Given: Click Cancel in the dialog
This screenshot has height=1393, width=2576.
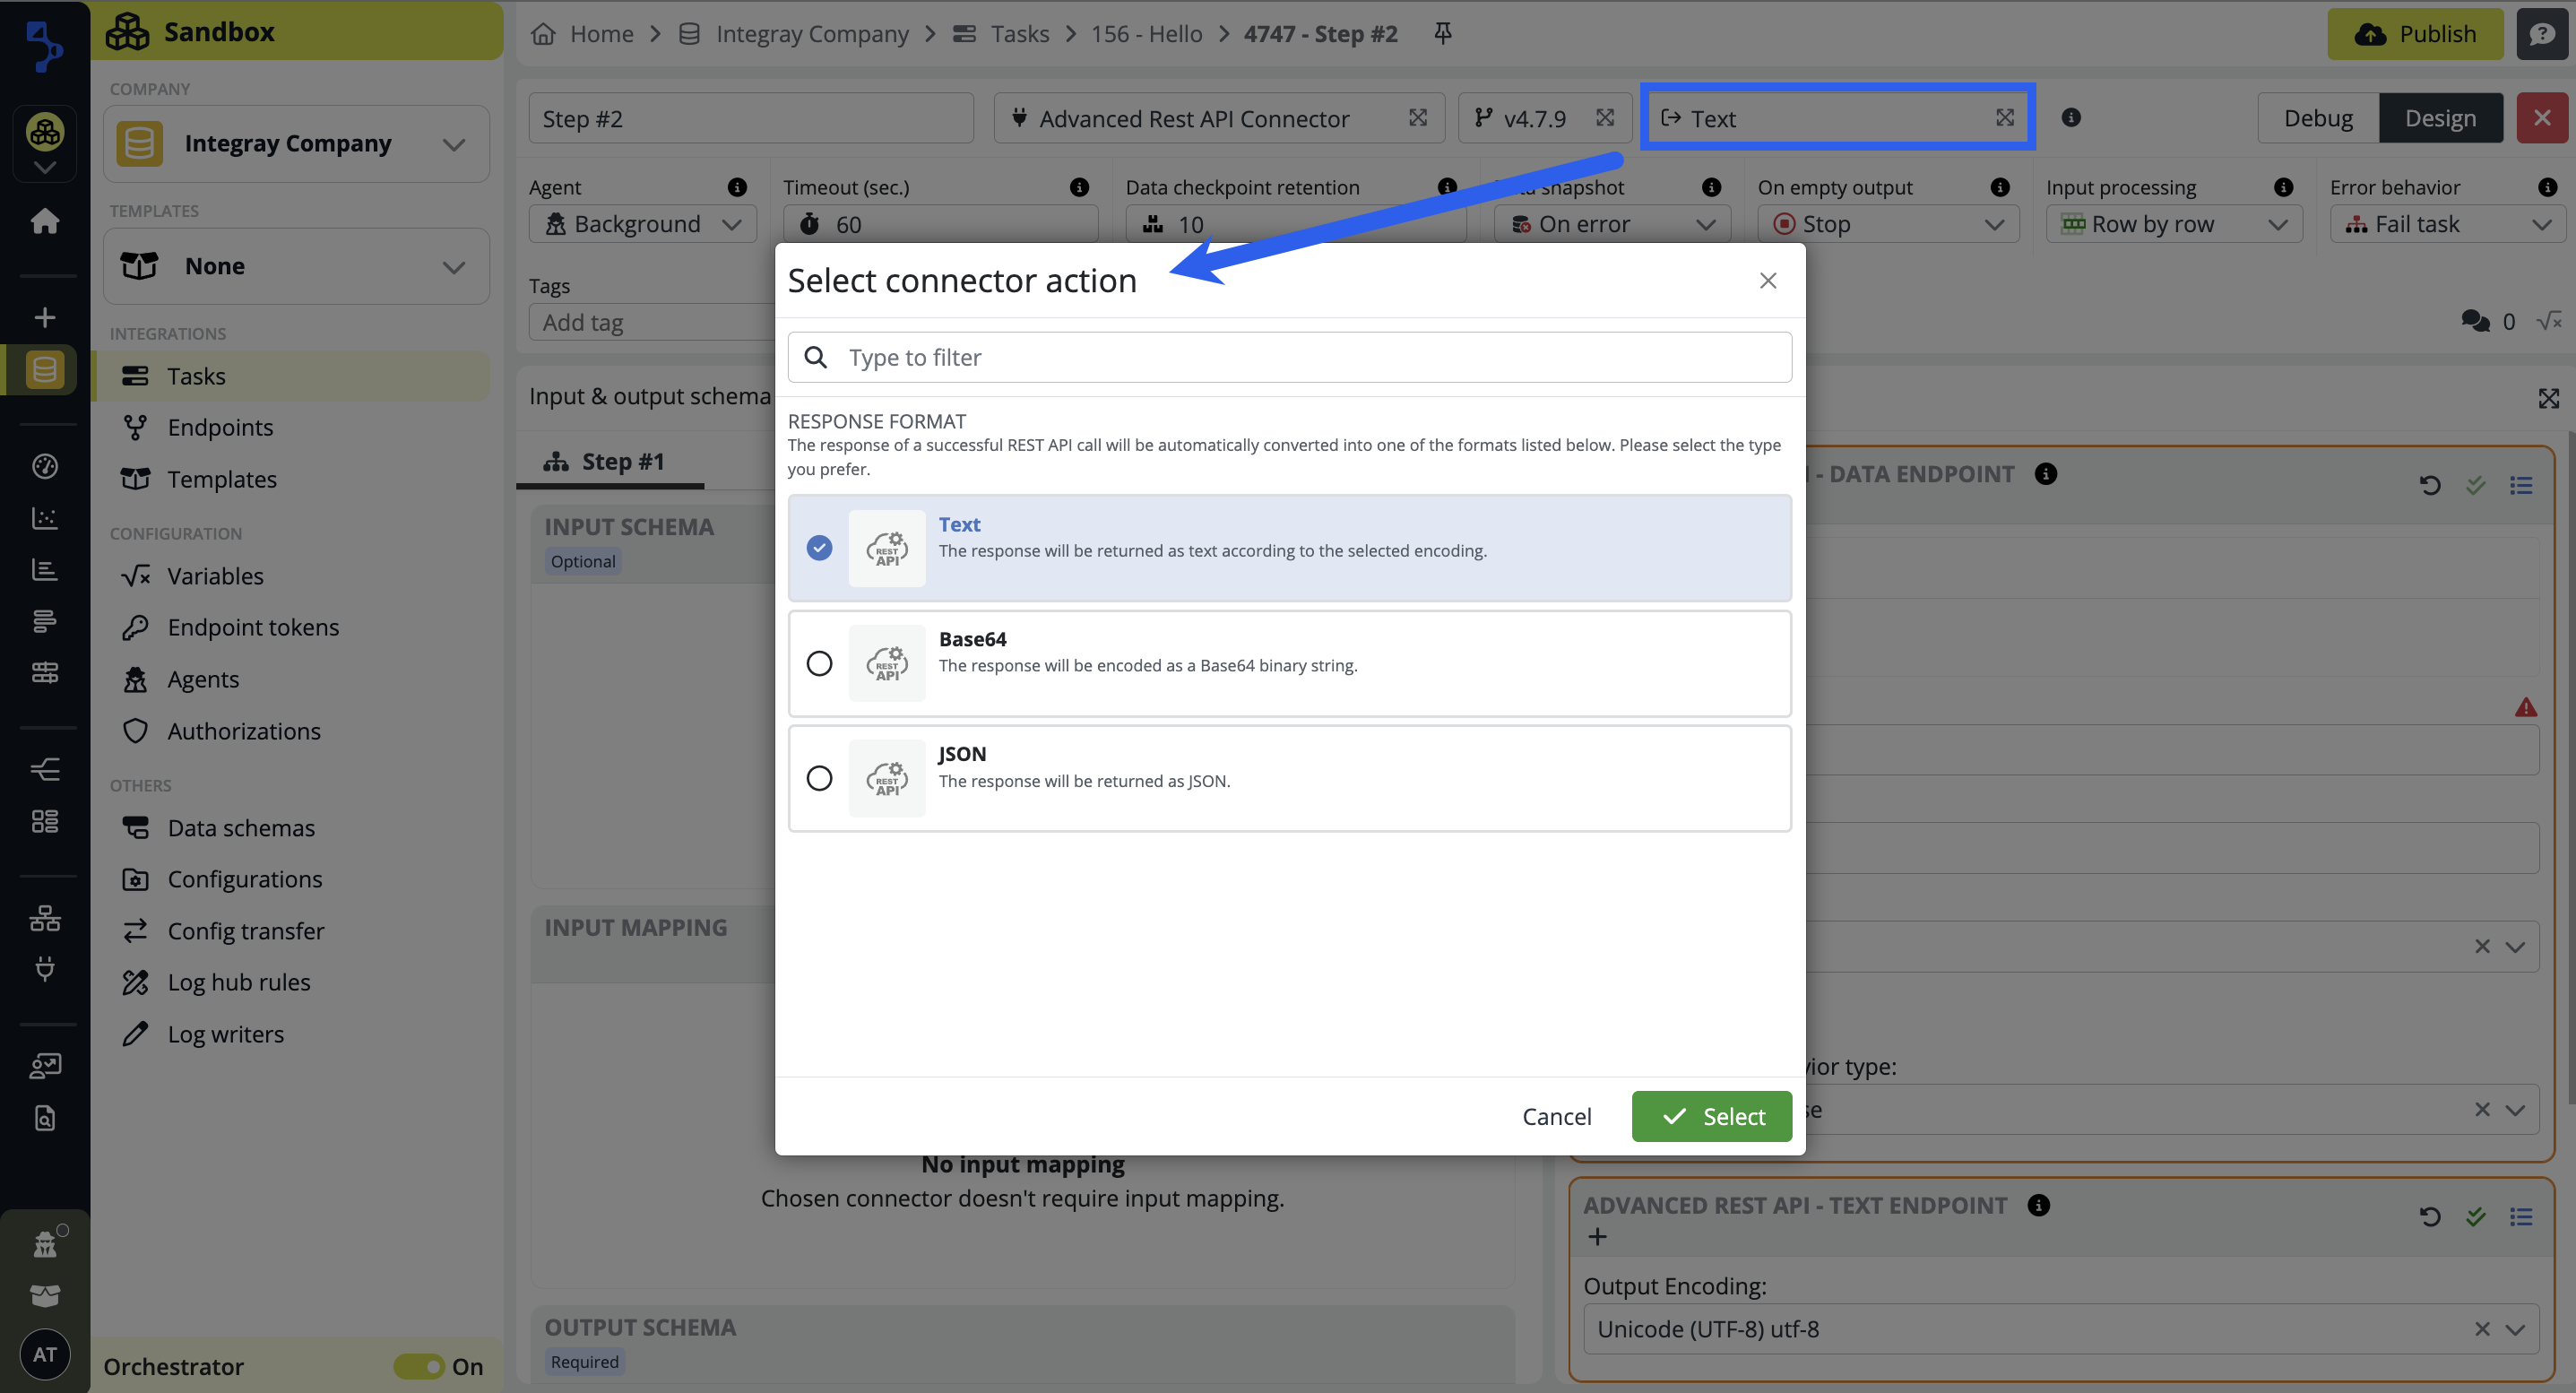Looking at the screenshot, I should click(1556, 1116).
